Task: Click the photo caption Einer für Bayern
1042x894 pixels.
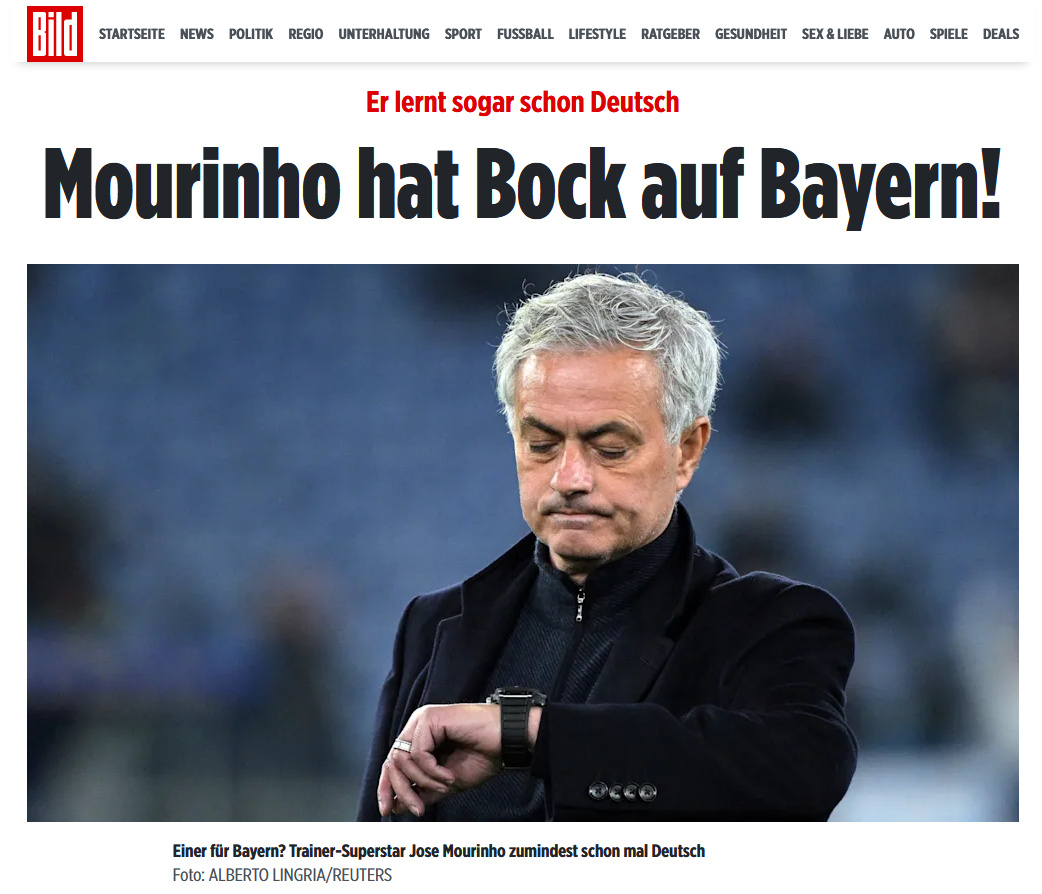Action: [439, 851]
